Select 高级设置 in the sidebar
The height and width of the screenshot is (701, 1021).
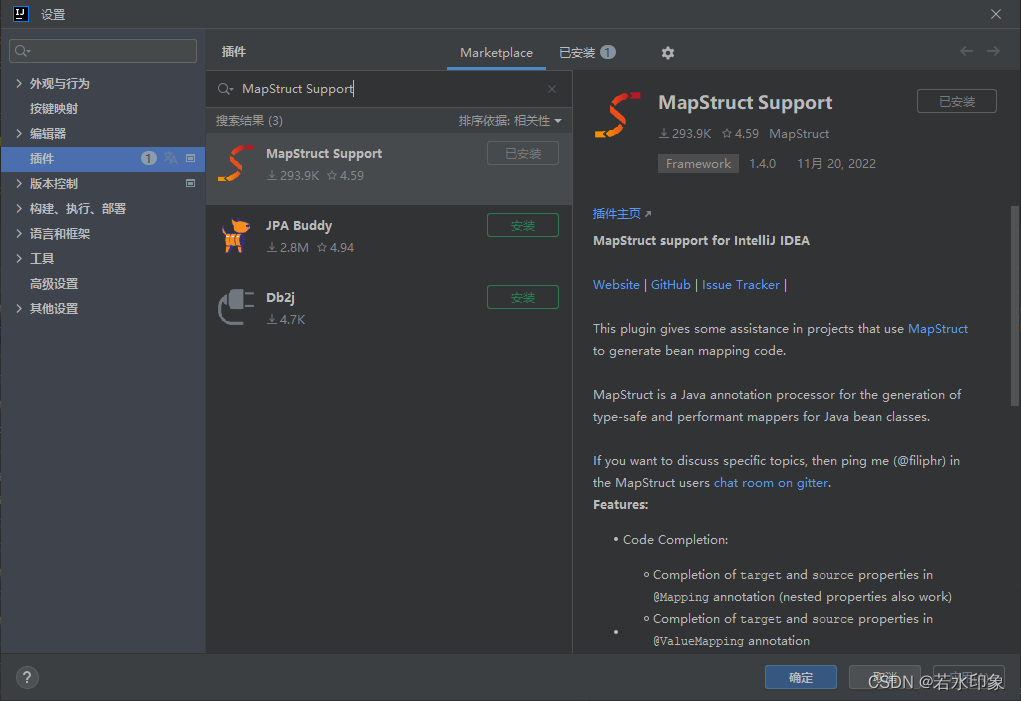tap(53, 283)
